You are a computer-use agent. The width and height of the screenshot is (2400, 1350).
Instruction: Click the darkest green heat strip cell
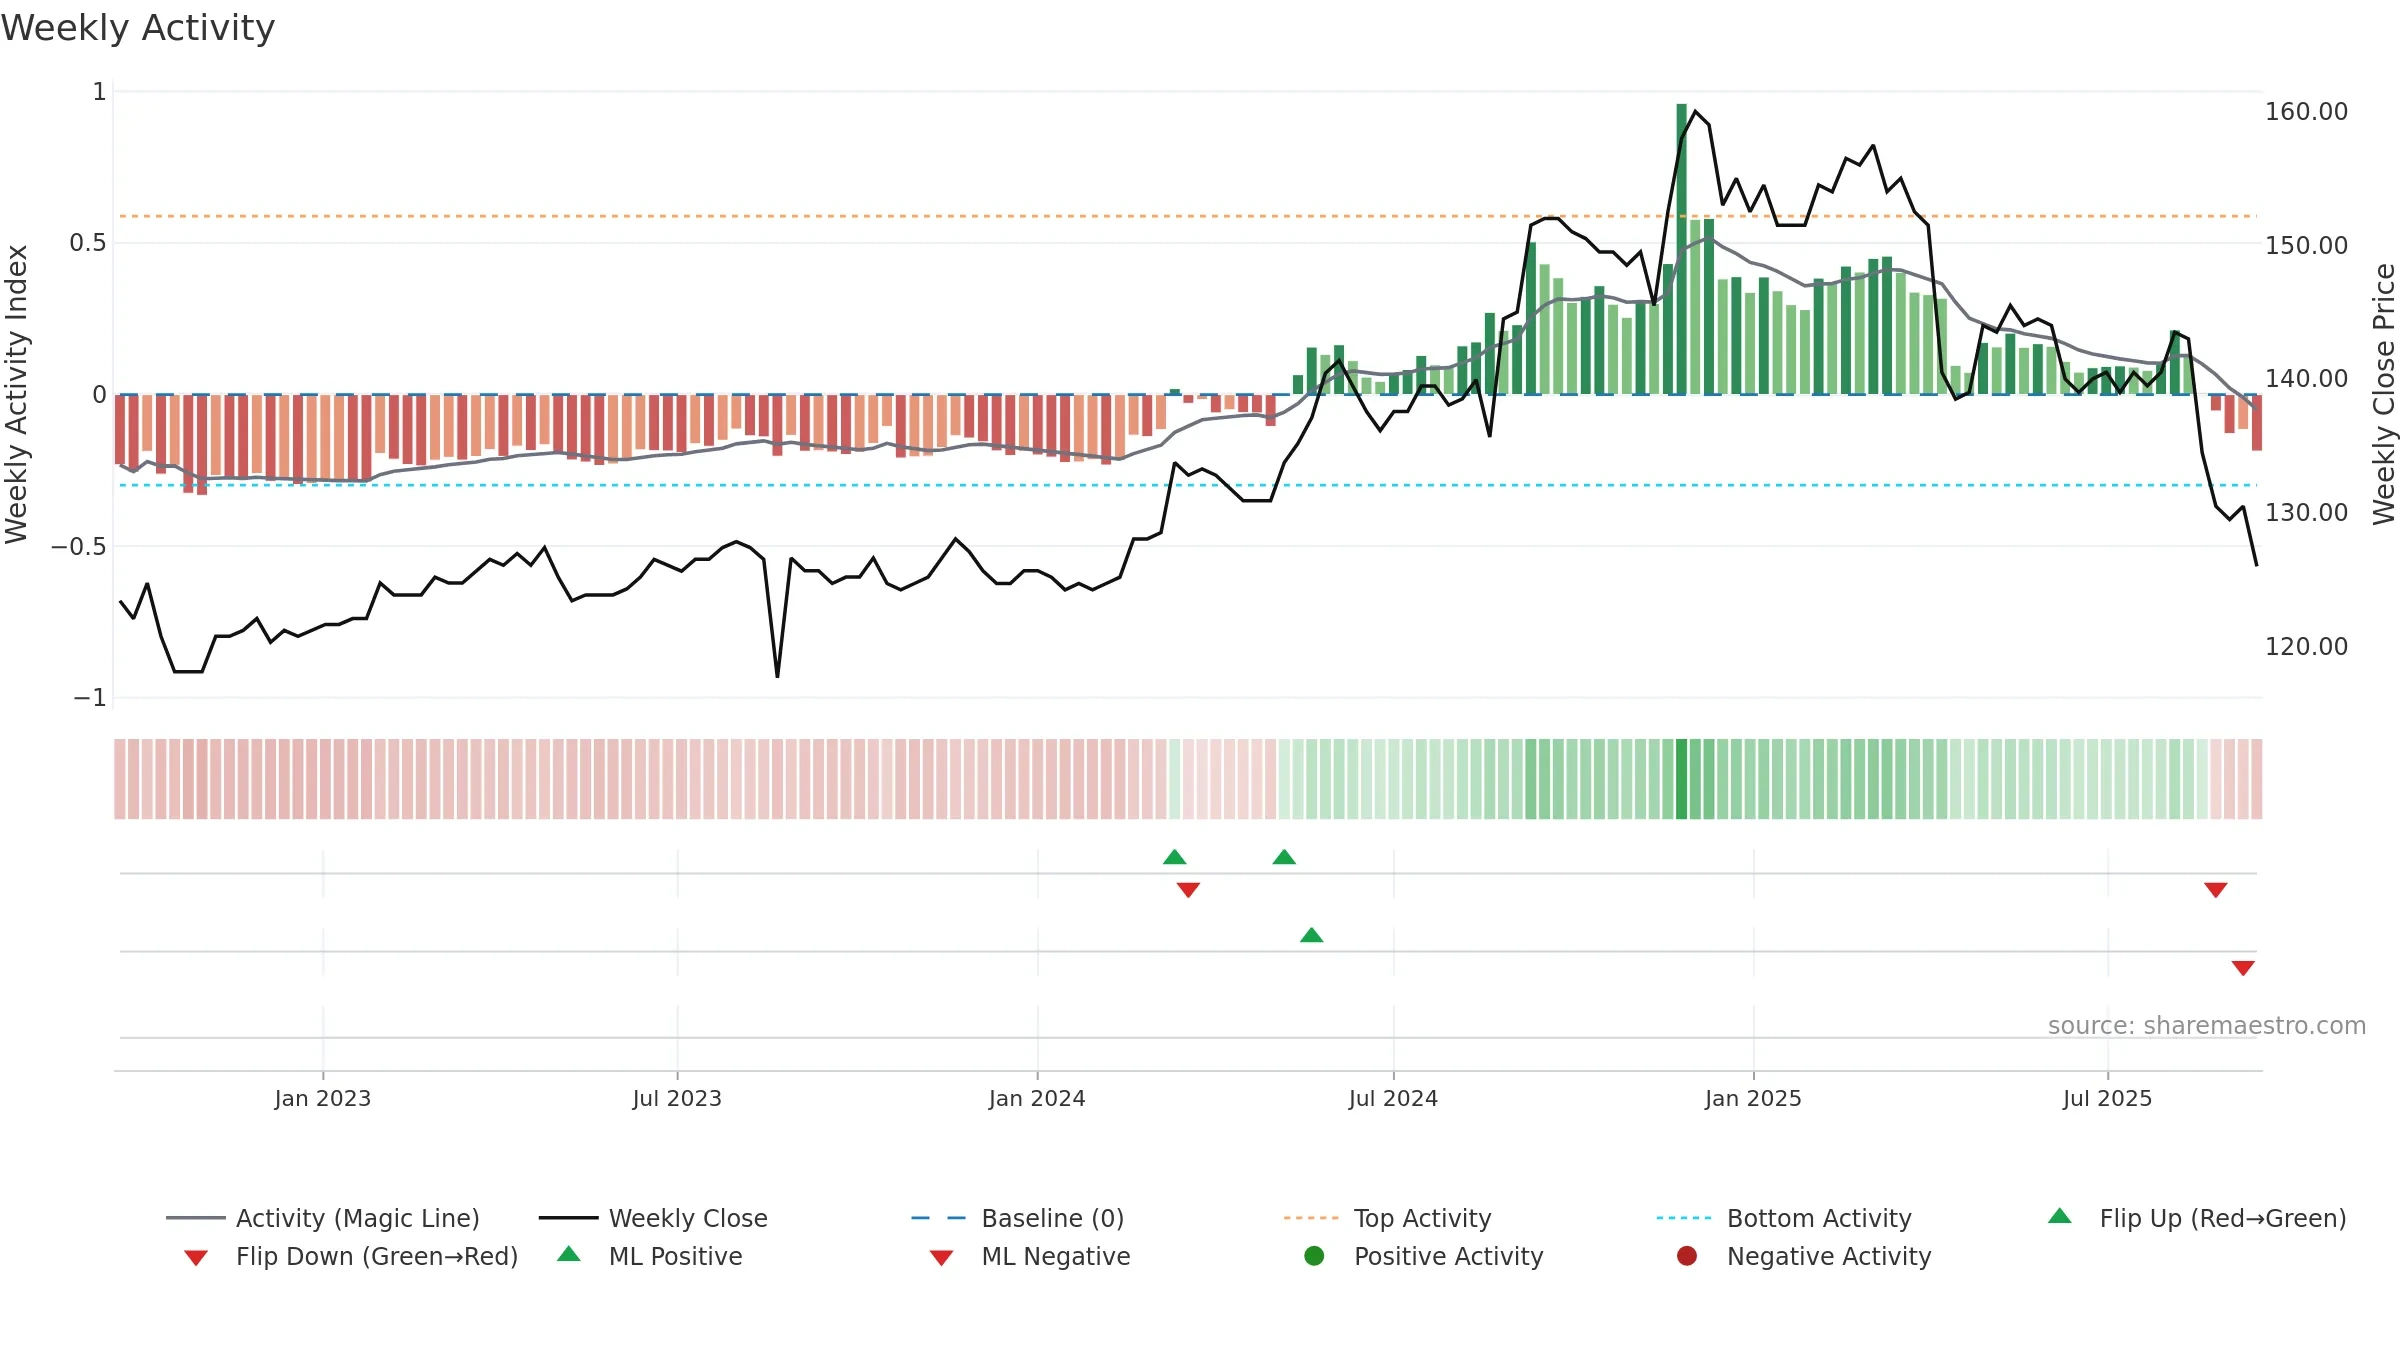1682,779
